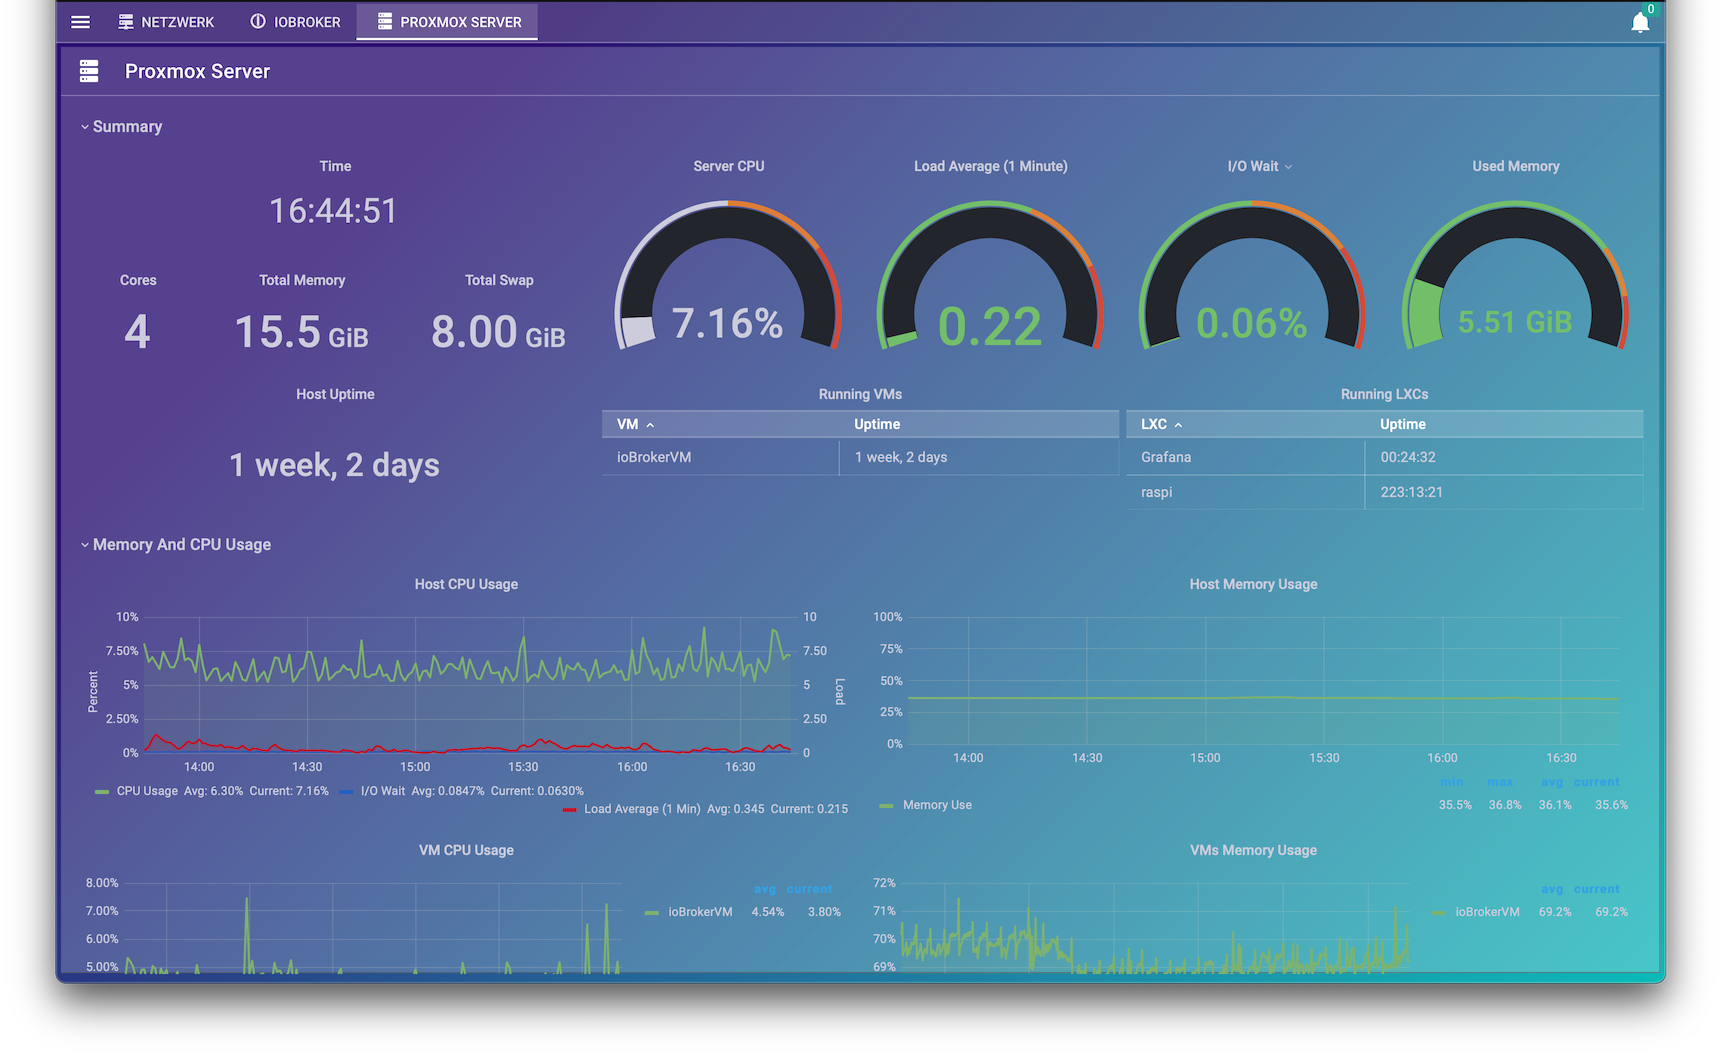The width and height of the screenshot is (1721, 1057).
Task: Click the Running LXCs Uptime column header
Action: tap(1403, 425)
